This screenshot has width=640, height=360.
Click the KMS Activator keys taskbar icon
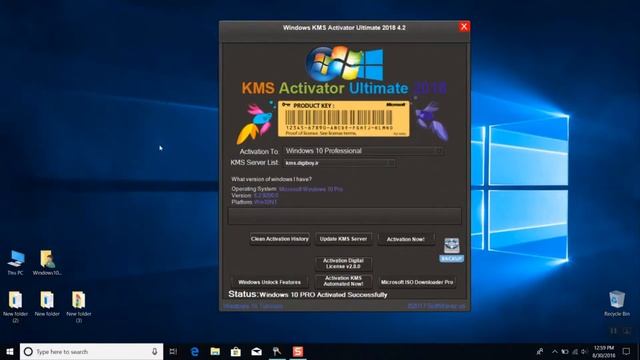click(277, 351)
